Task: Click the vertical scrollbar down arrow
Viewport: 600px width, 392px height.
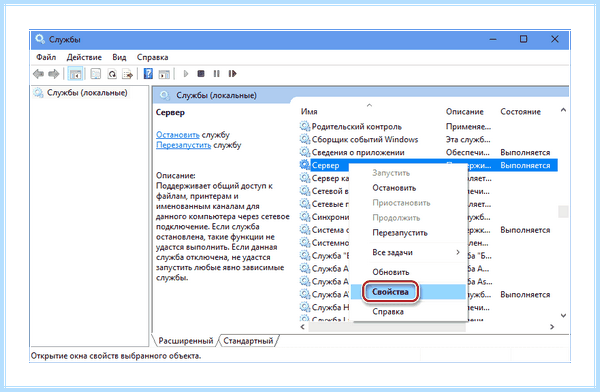Action: (563, 315)
